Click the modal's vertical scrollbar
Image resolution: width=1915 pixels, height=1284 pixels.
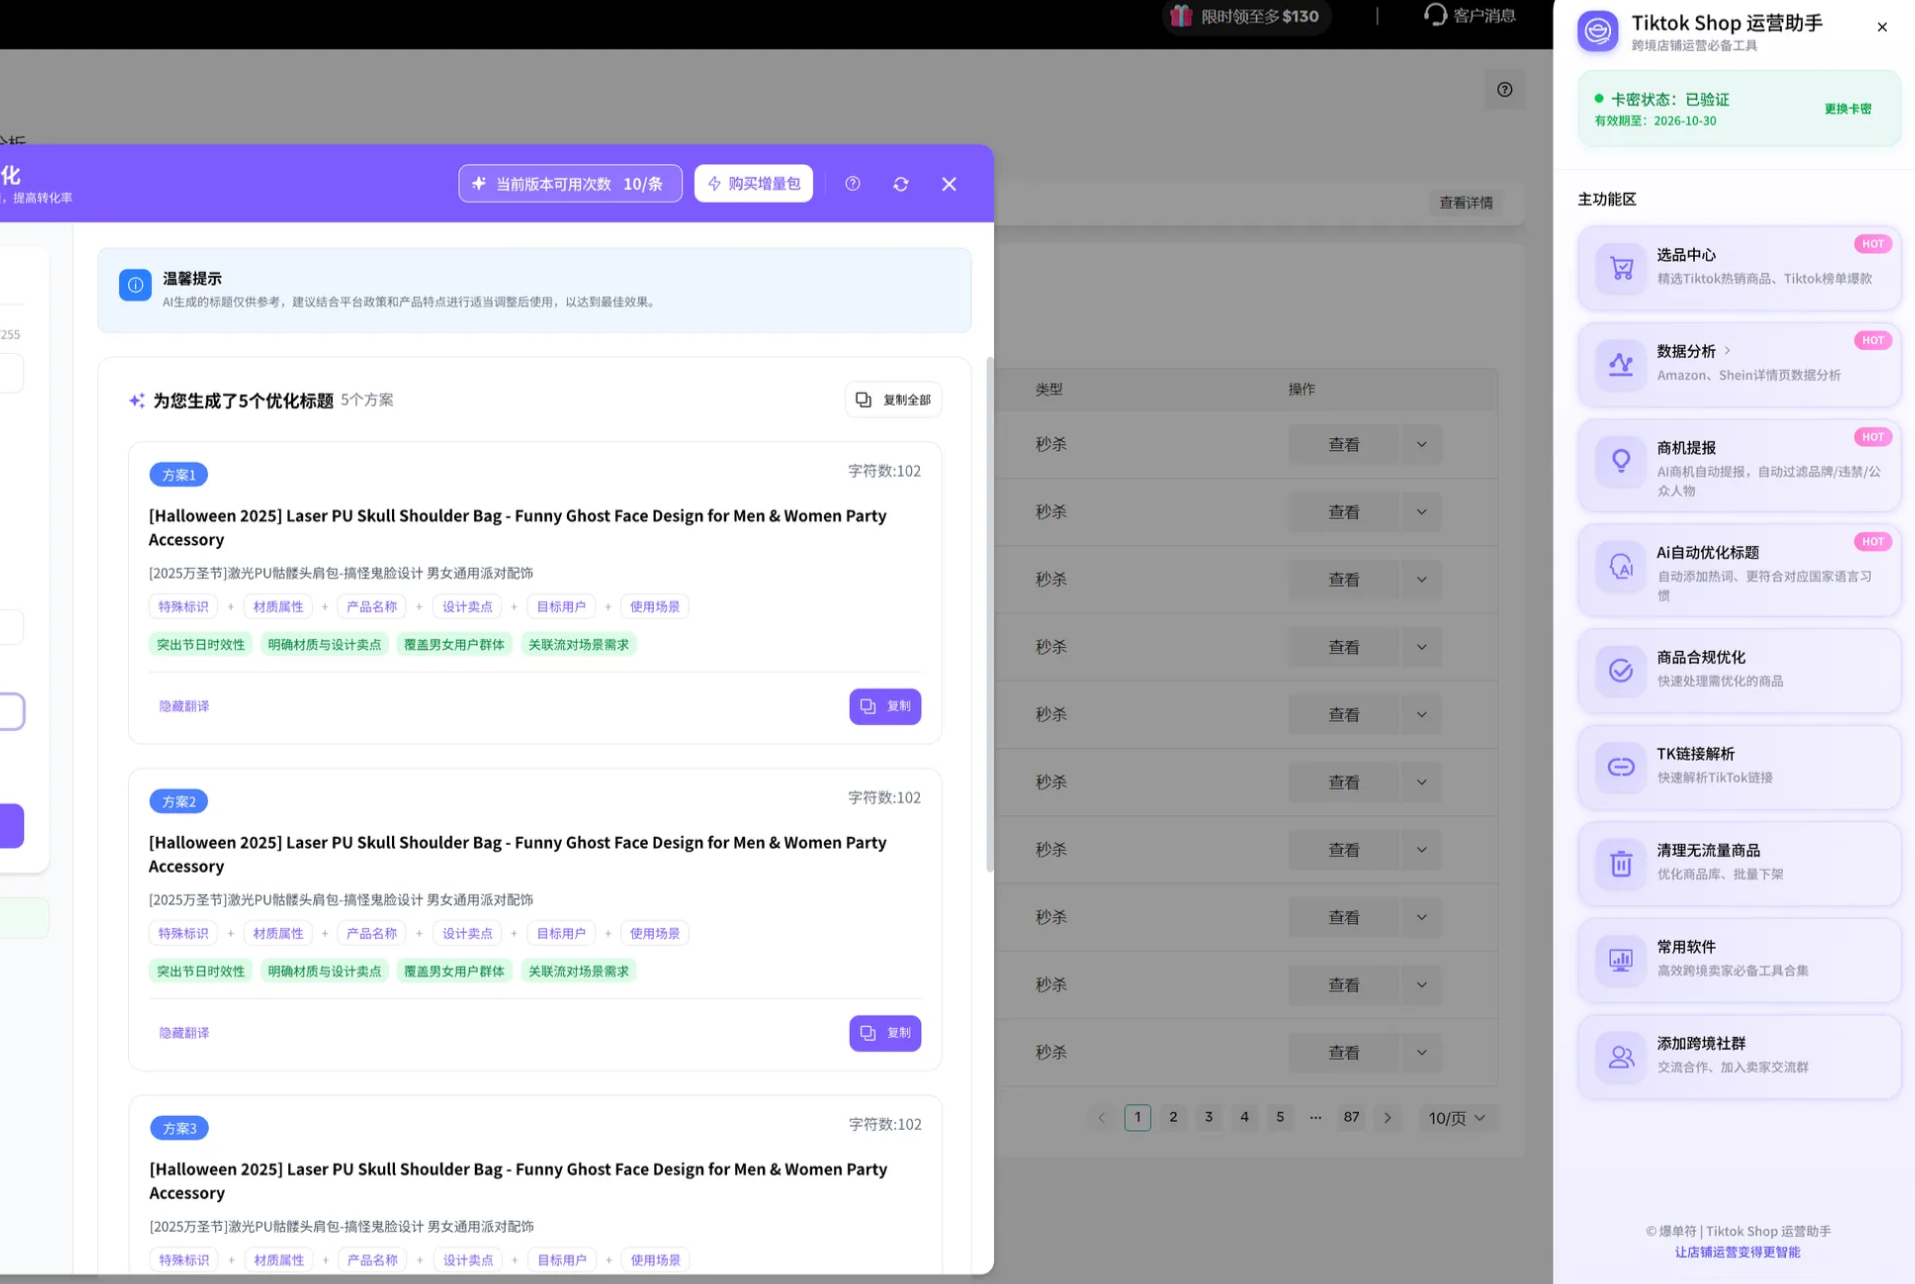[989, 615]
